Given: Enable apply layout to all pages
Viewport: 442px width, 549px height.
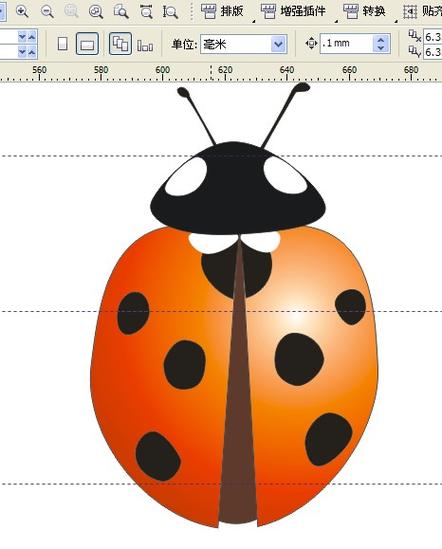Looking at the screenshot, I should [120, 44].
